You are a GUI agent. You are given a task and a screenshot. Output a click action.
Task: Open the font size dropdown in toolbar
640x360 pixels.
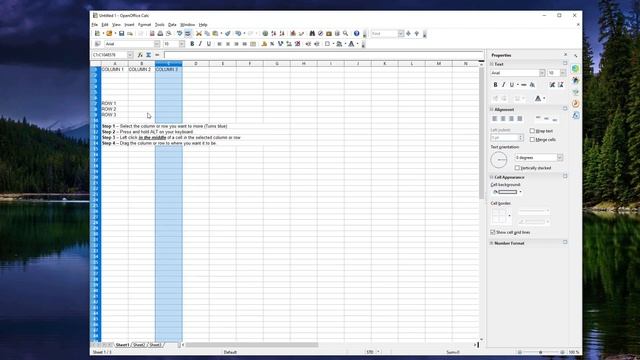182,44
